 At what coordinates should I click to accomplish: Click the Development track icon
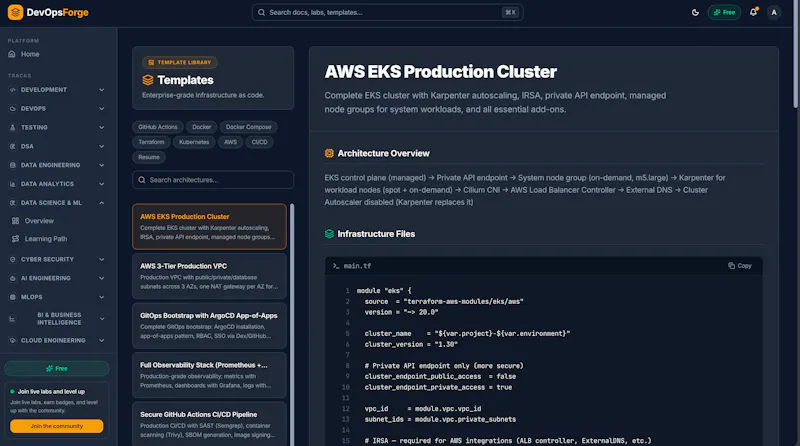pyautogui.click(x=13, y=90)
